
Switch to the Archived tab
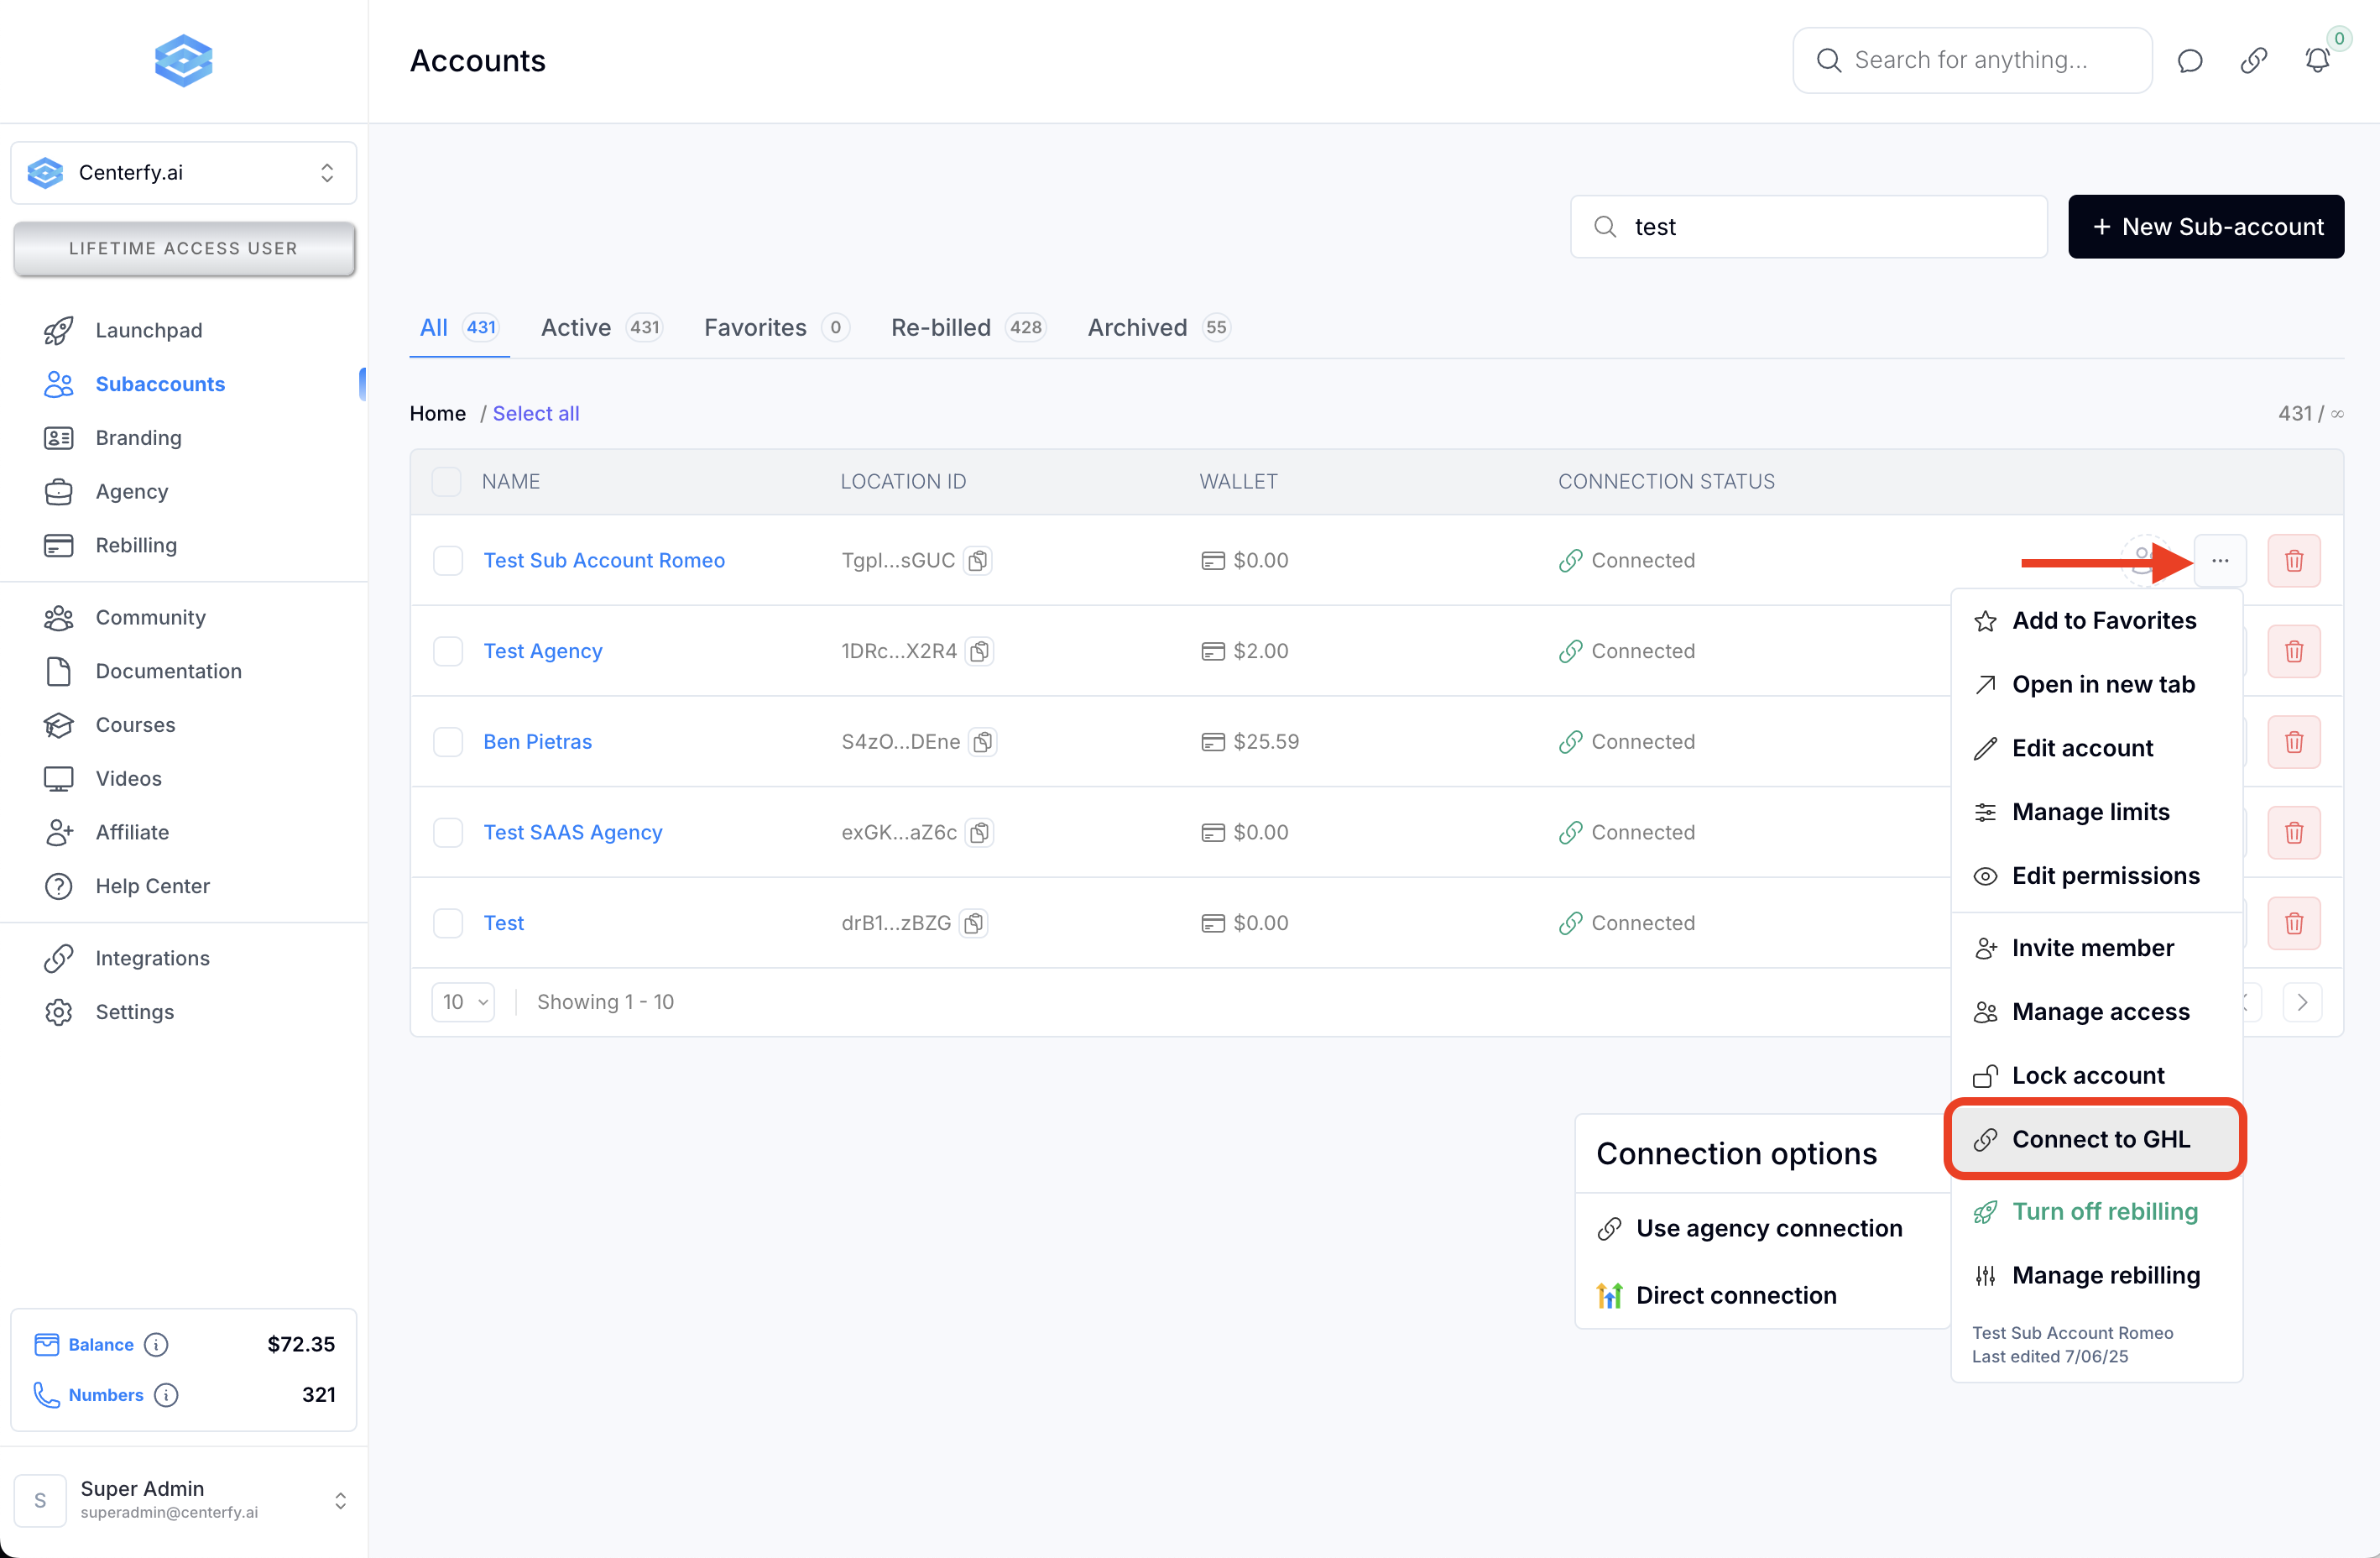tap(1137, 328)
